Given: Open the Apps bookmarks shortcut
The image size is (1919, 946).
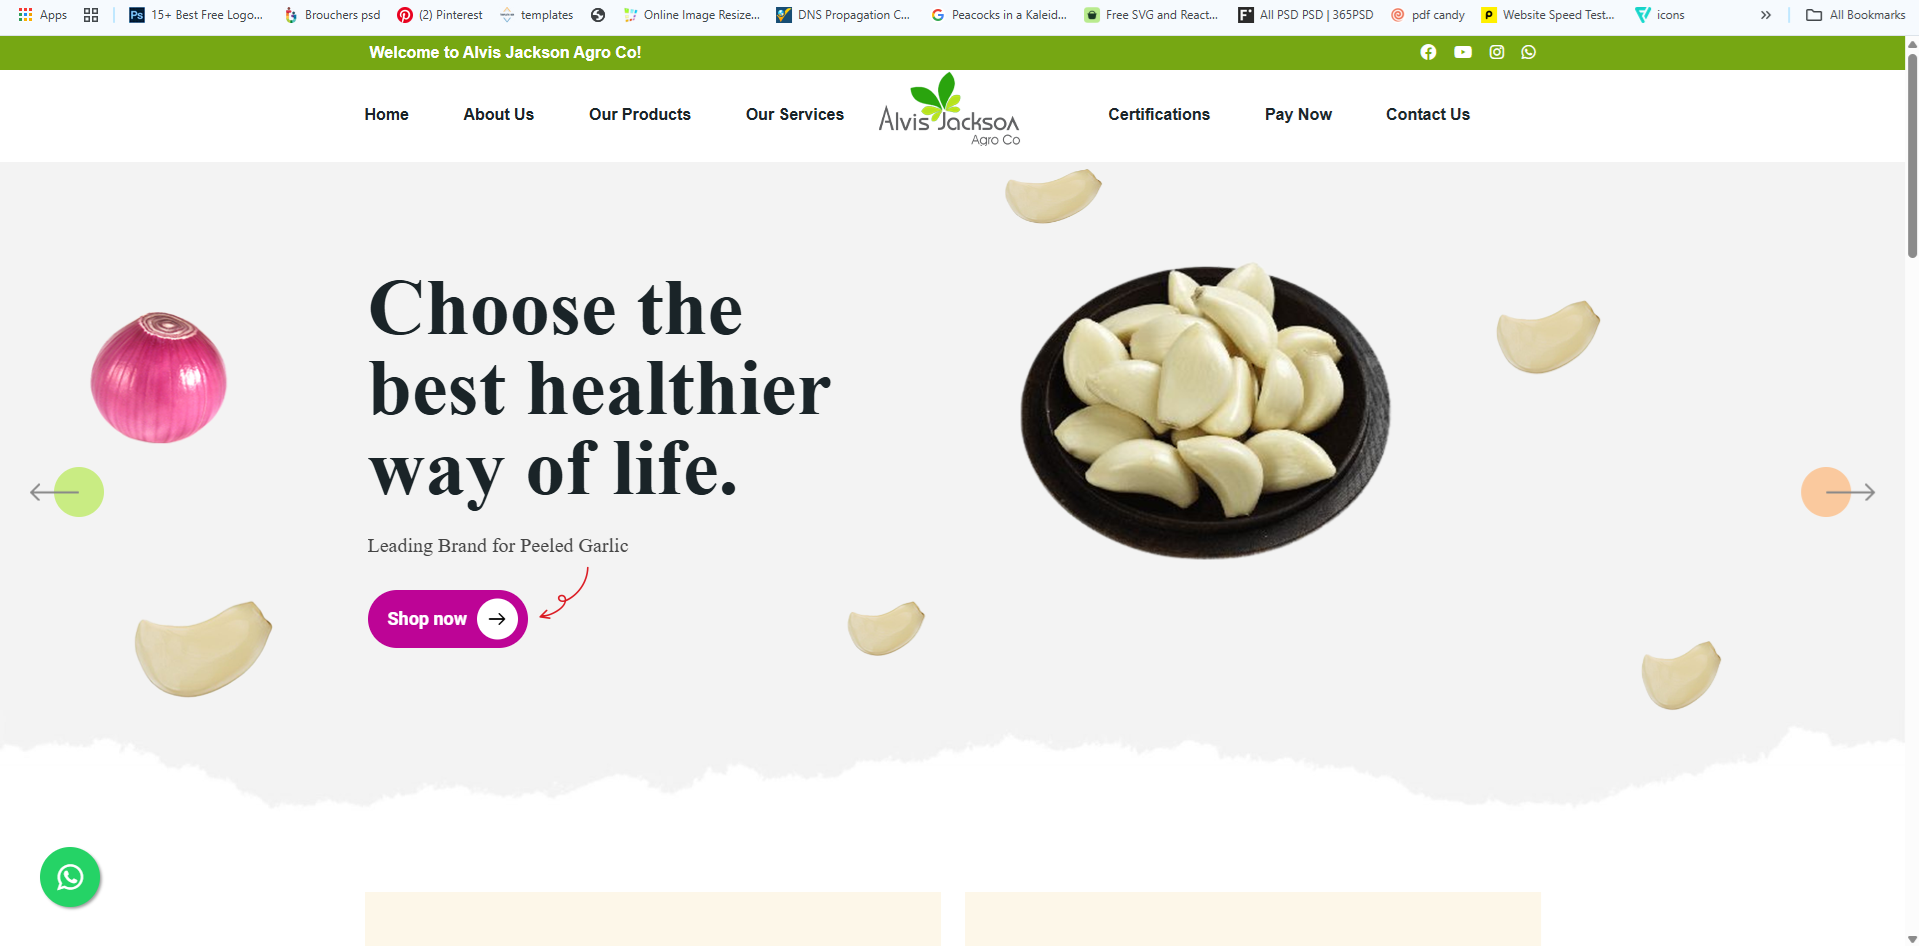Looking at the screenshot, I should pyautogui.click(x=43, y=15).
